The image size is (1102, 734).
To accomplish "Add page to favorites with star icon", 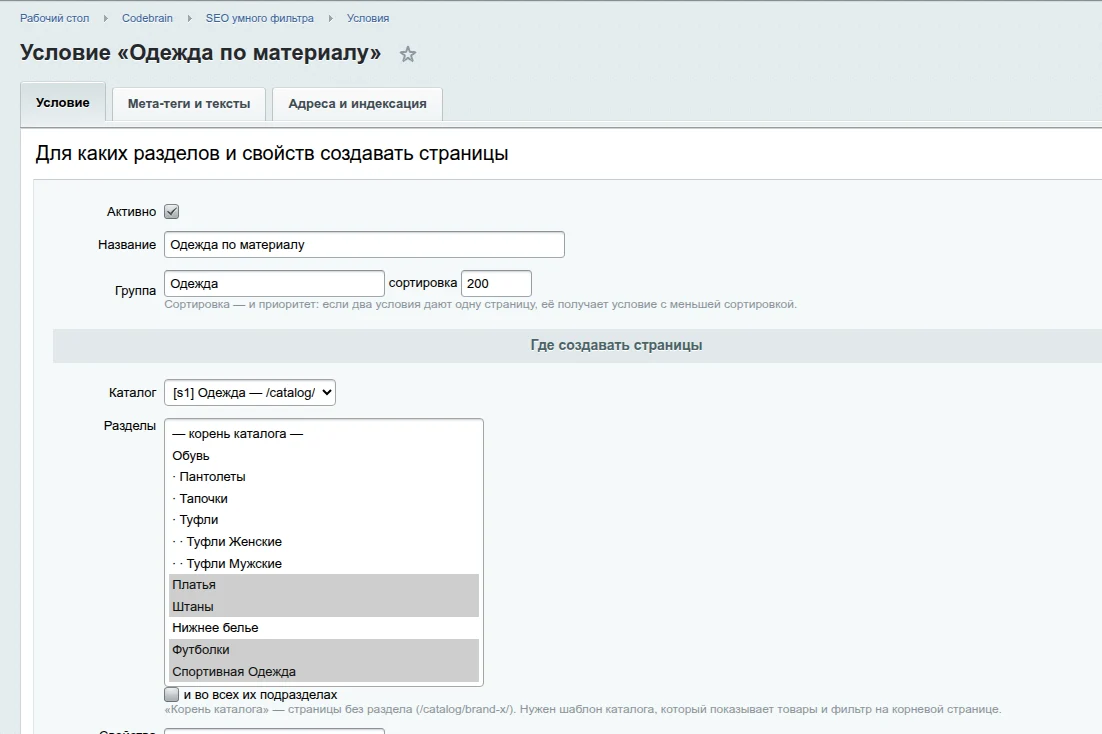I will pyautogui.click(x=408, y=54).
